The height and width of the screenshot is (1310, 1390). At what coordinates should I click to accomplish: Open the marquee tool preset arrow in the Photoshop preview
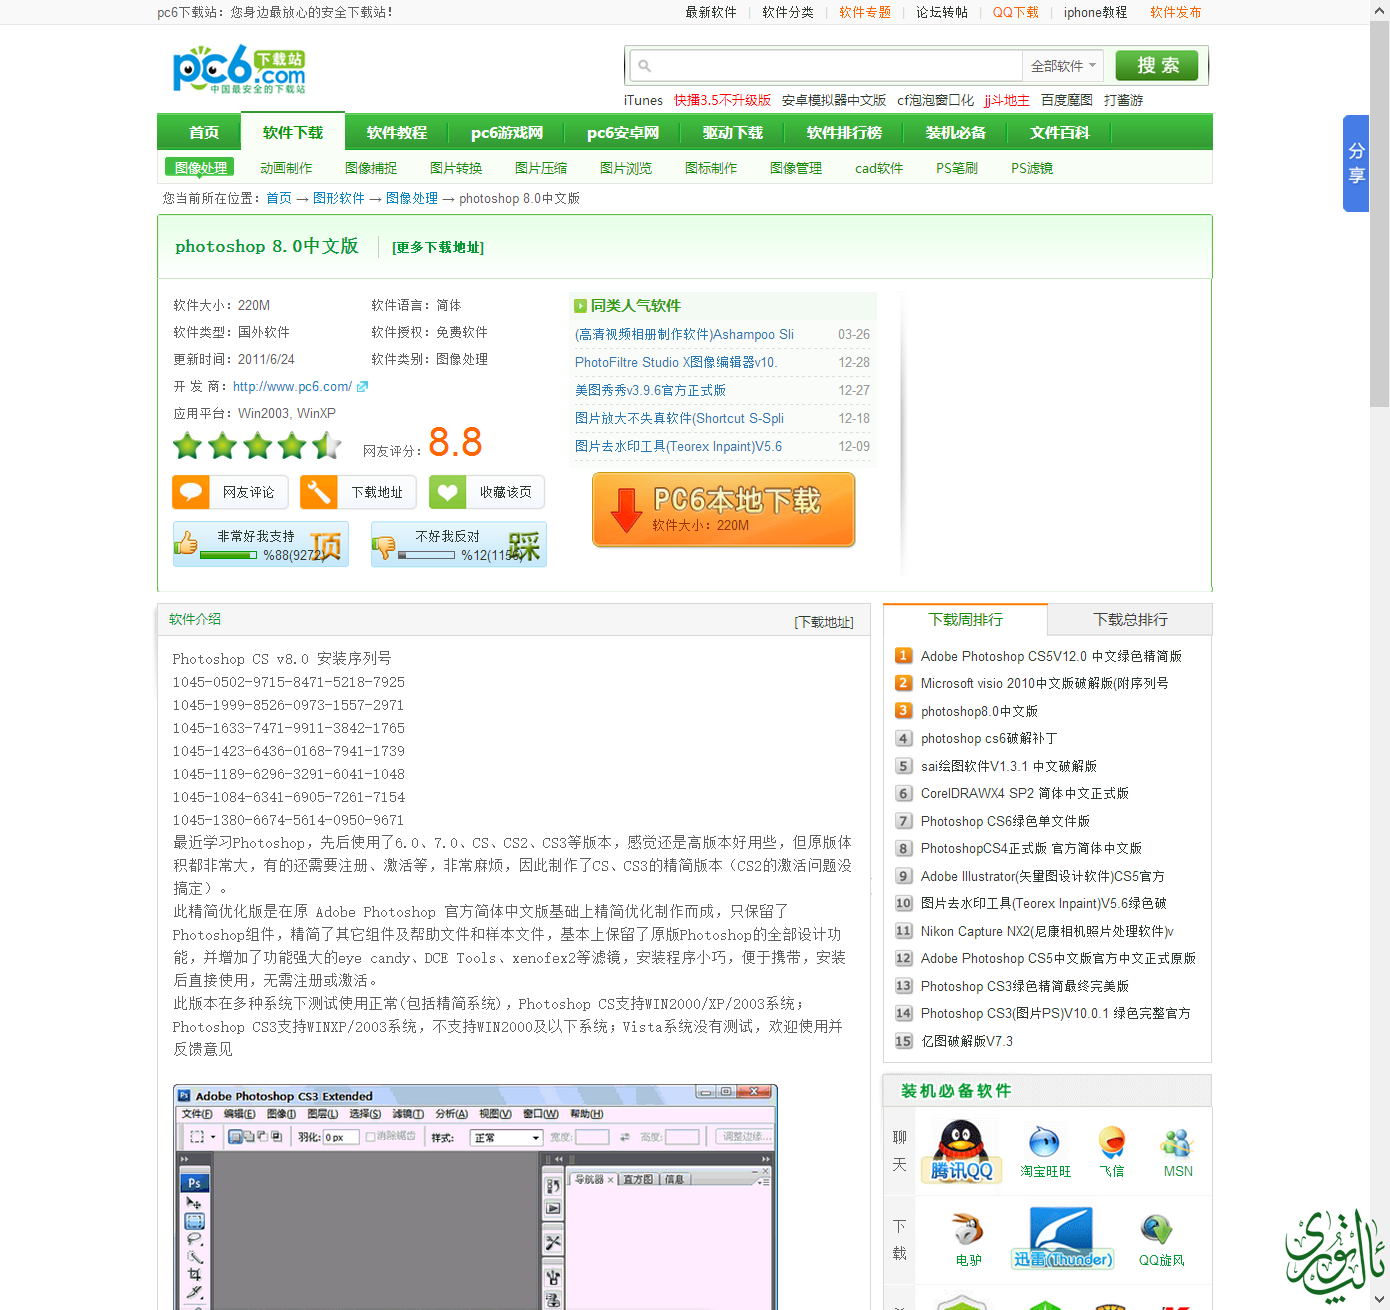coord(213,1138)
